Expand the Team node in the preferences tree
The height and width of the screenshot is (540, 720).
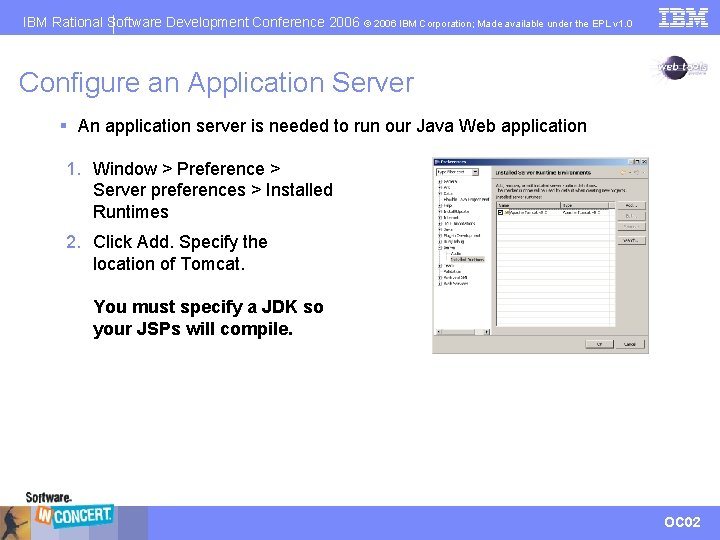(x=440, y=265)
